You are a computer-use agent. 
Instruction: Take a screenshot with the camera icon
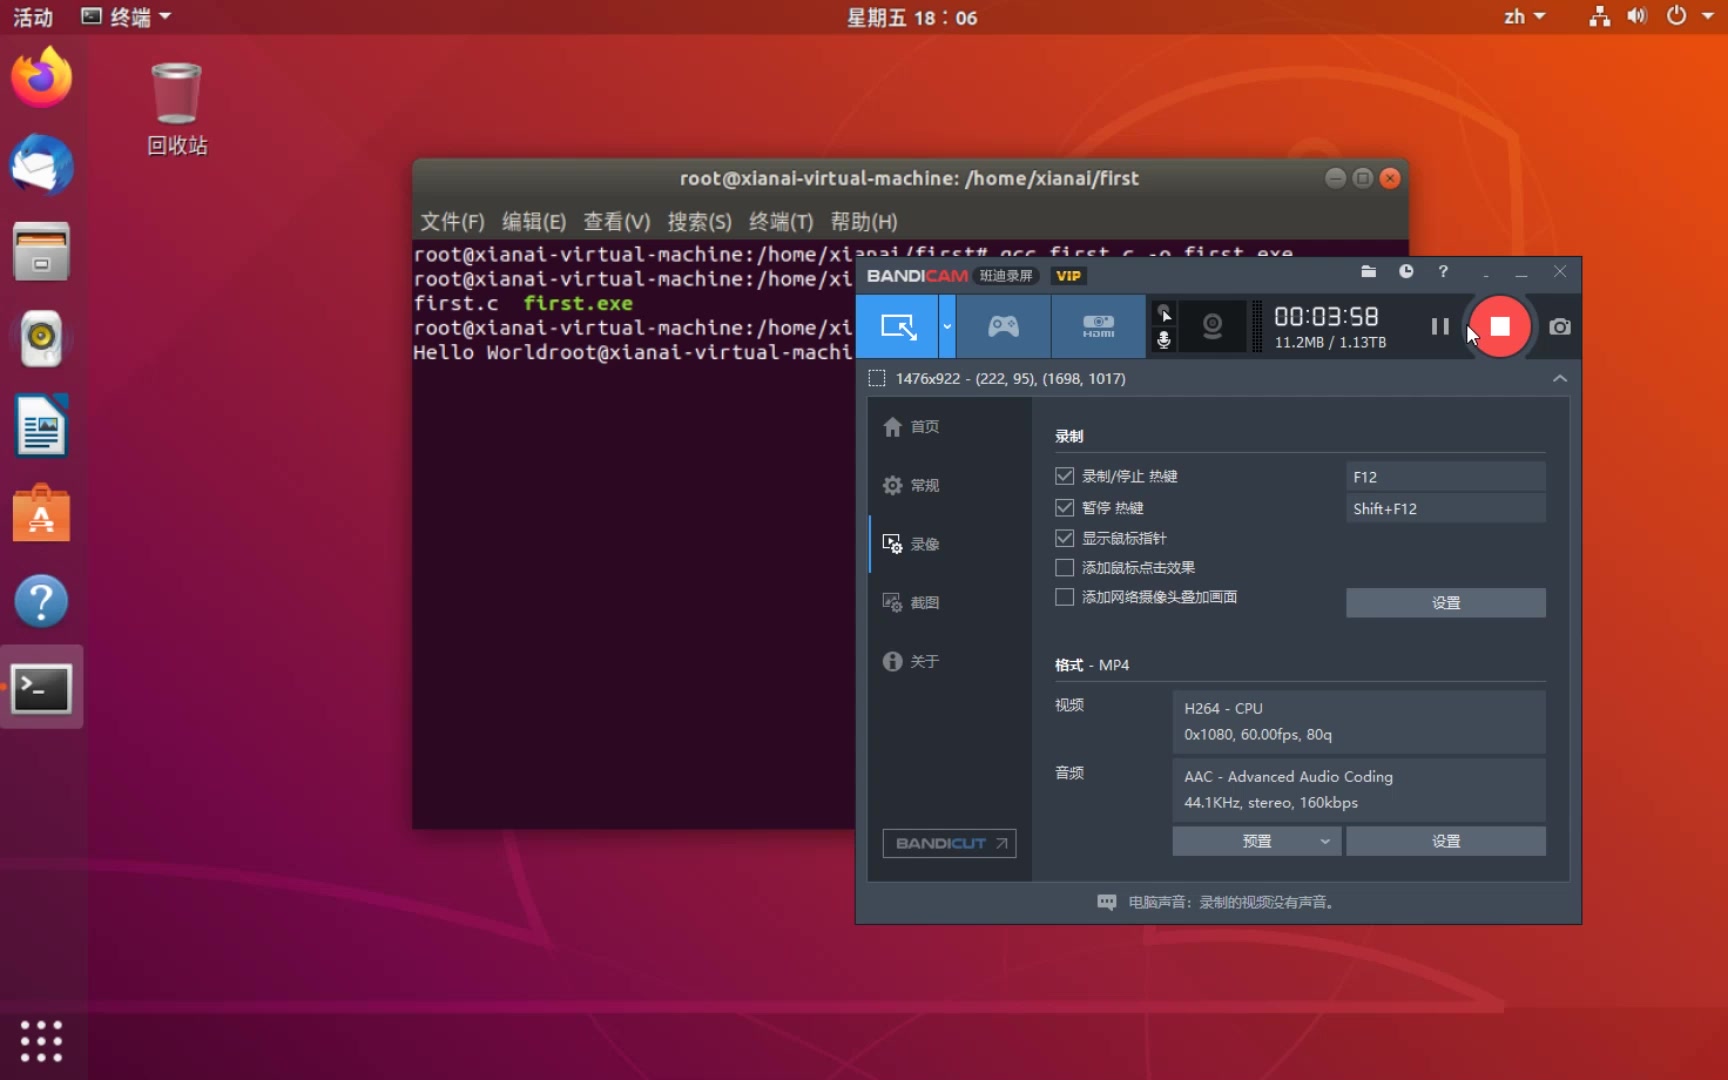click(x=1559, y=327)
